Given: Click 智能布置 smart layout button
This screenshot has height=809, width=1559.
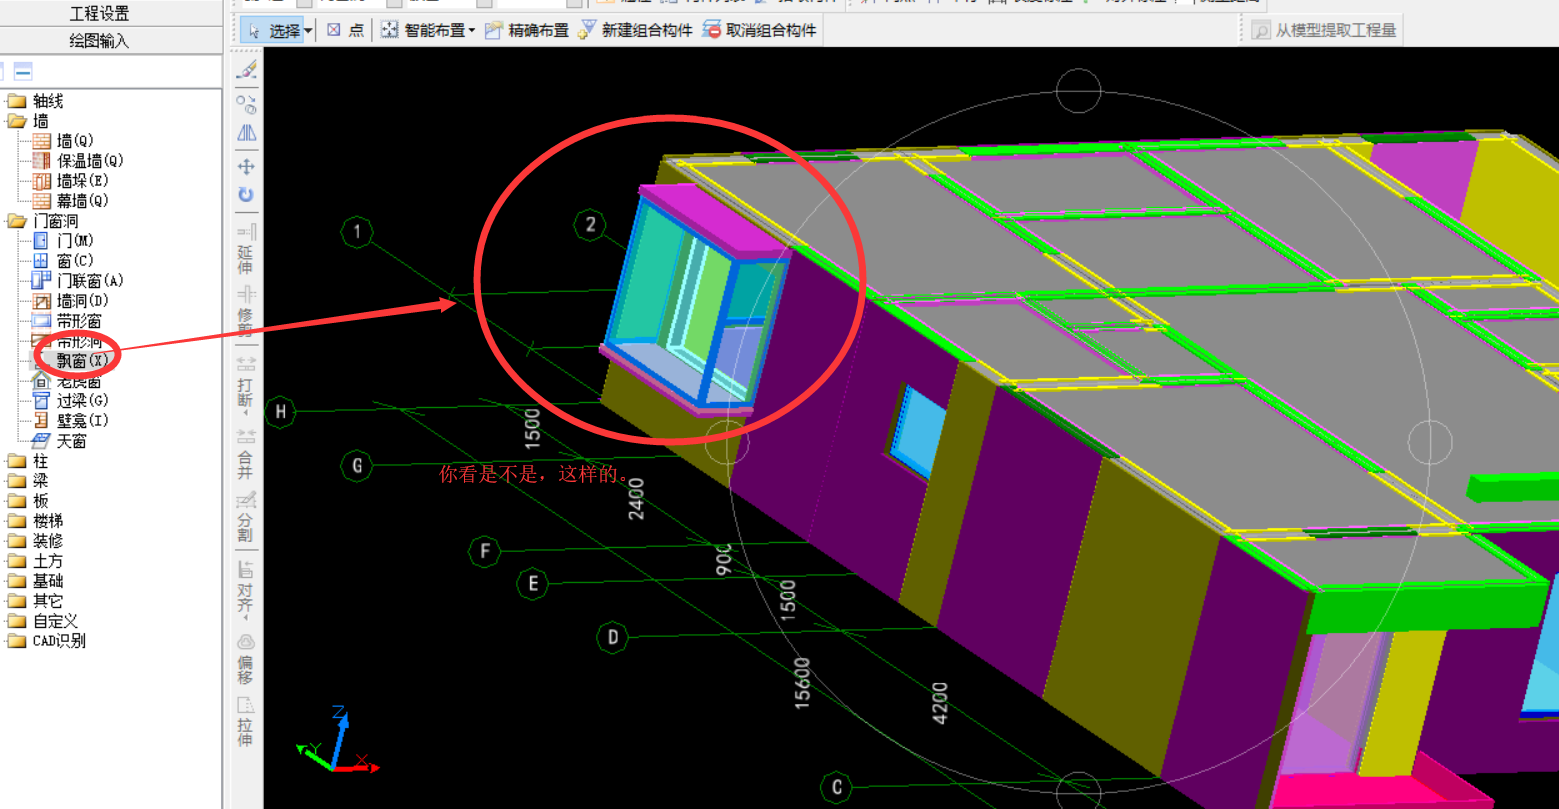Looking at the screenshot, I should click(423, 30).
